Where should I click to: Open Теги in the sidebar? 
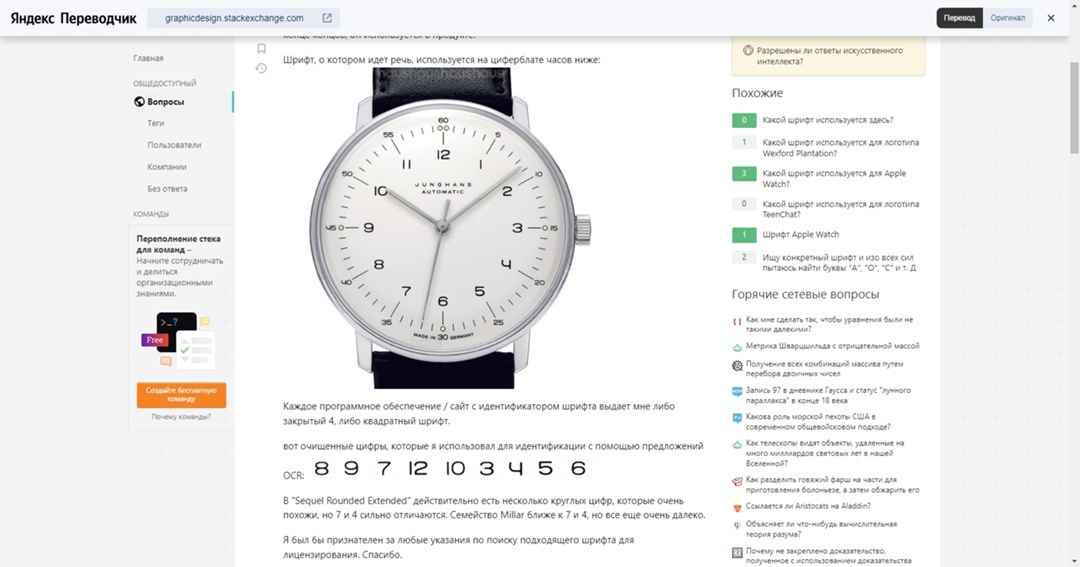(x=156, y=123)
